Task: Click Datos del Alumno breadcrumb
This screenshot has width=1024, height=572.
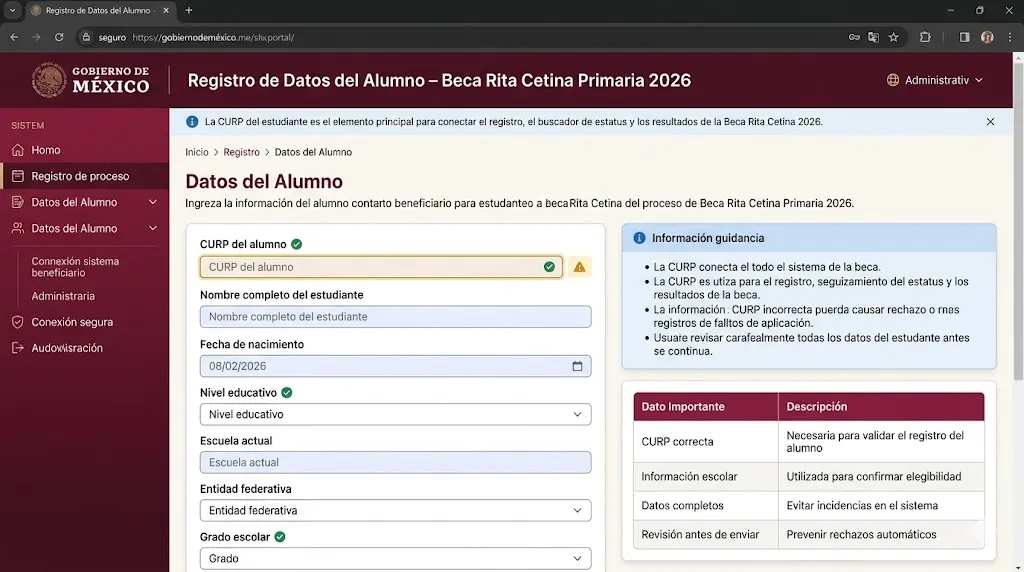Action: (x=313, y=152)
